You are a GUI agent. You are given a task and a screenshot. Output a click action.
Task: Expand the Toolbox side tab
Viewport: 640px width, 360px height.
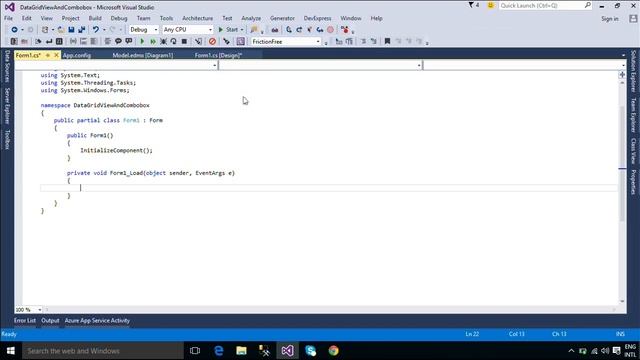point(7,140)
